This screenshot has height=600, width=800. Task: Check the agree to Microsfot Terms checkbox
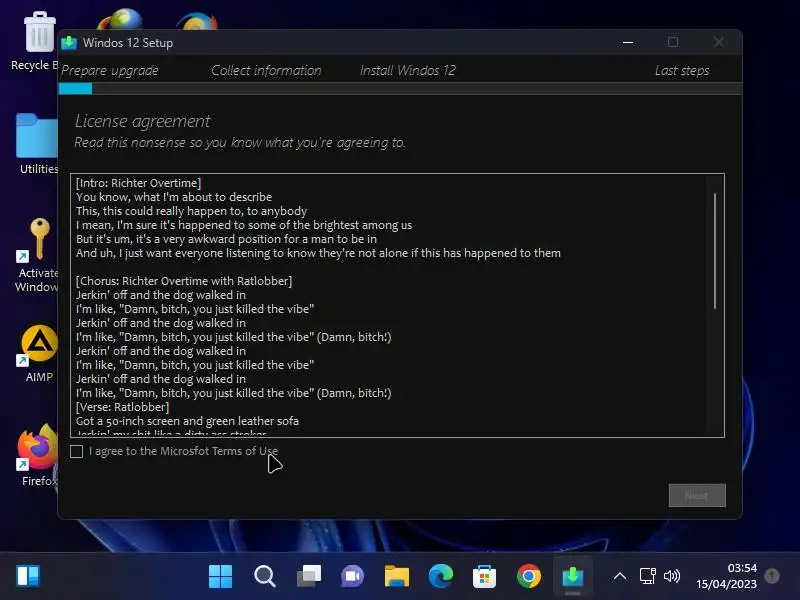[77, 452]
